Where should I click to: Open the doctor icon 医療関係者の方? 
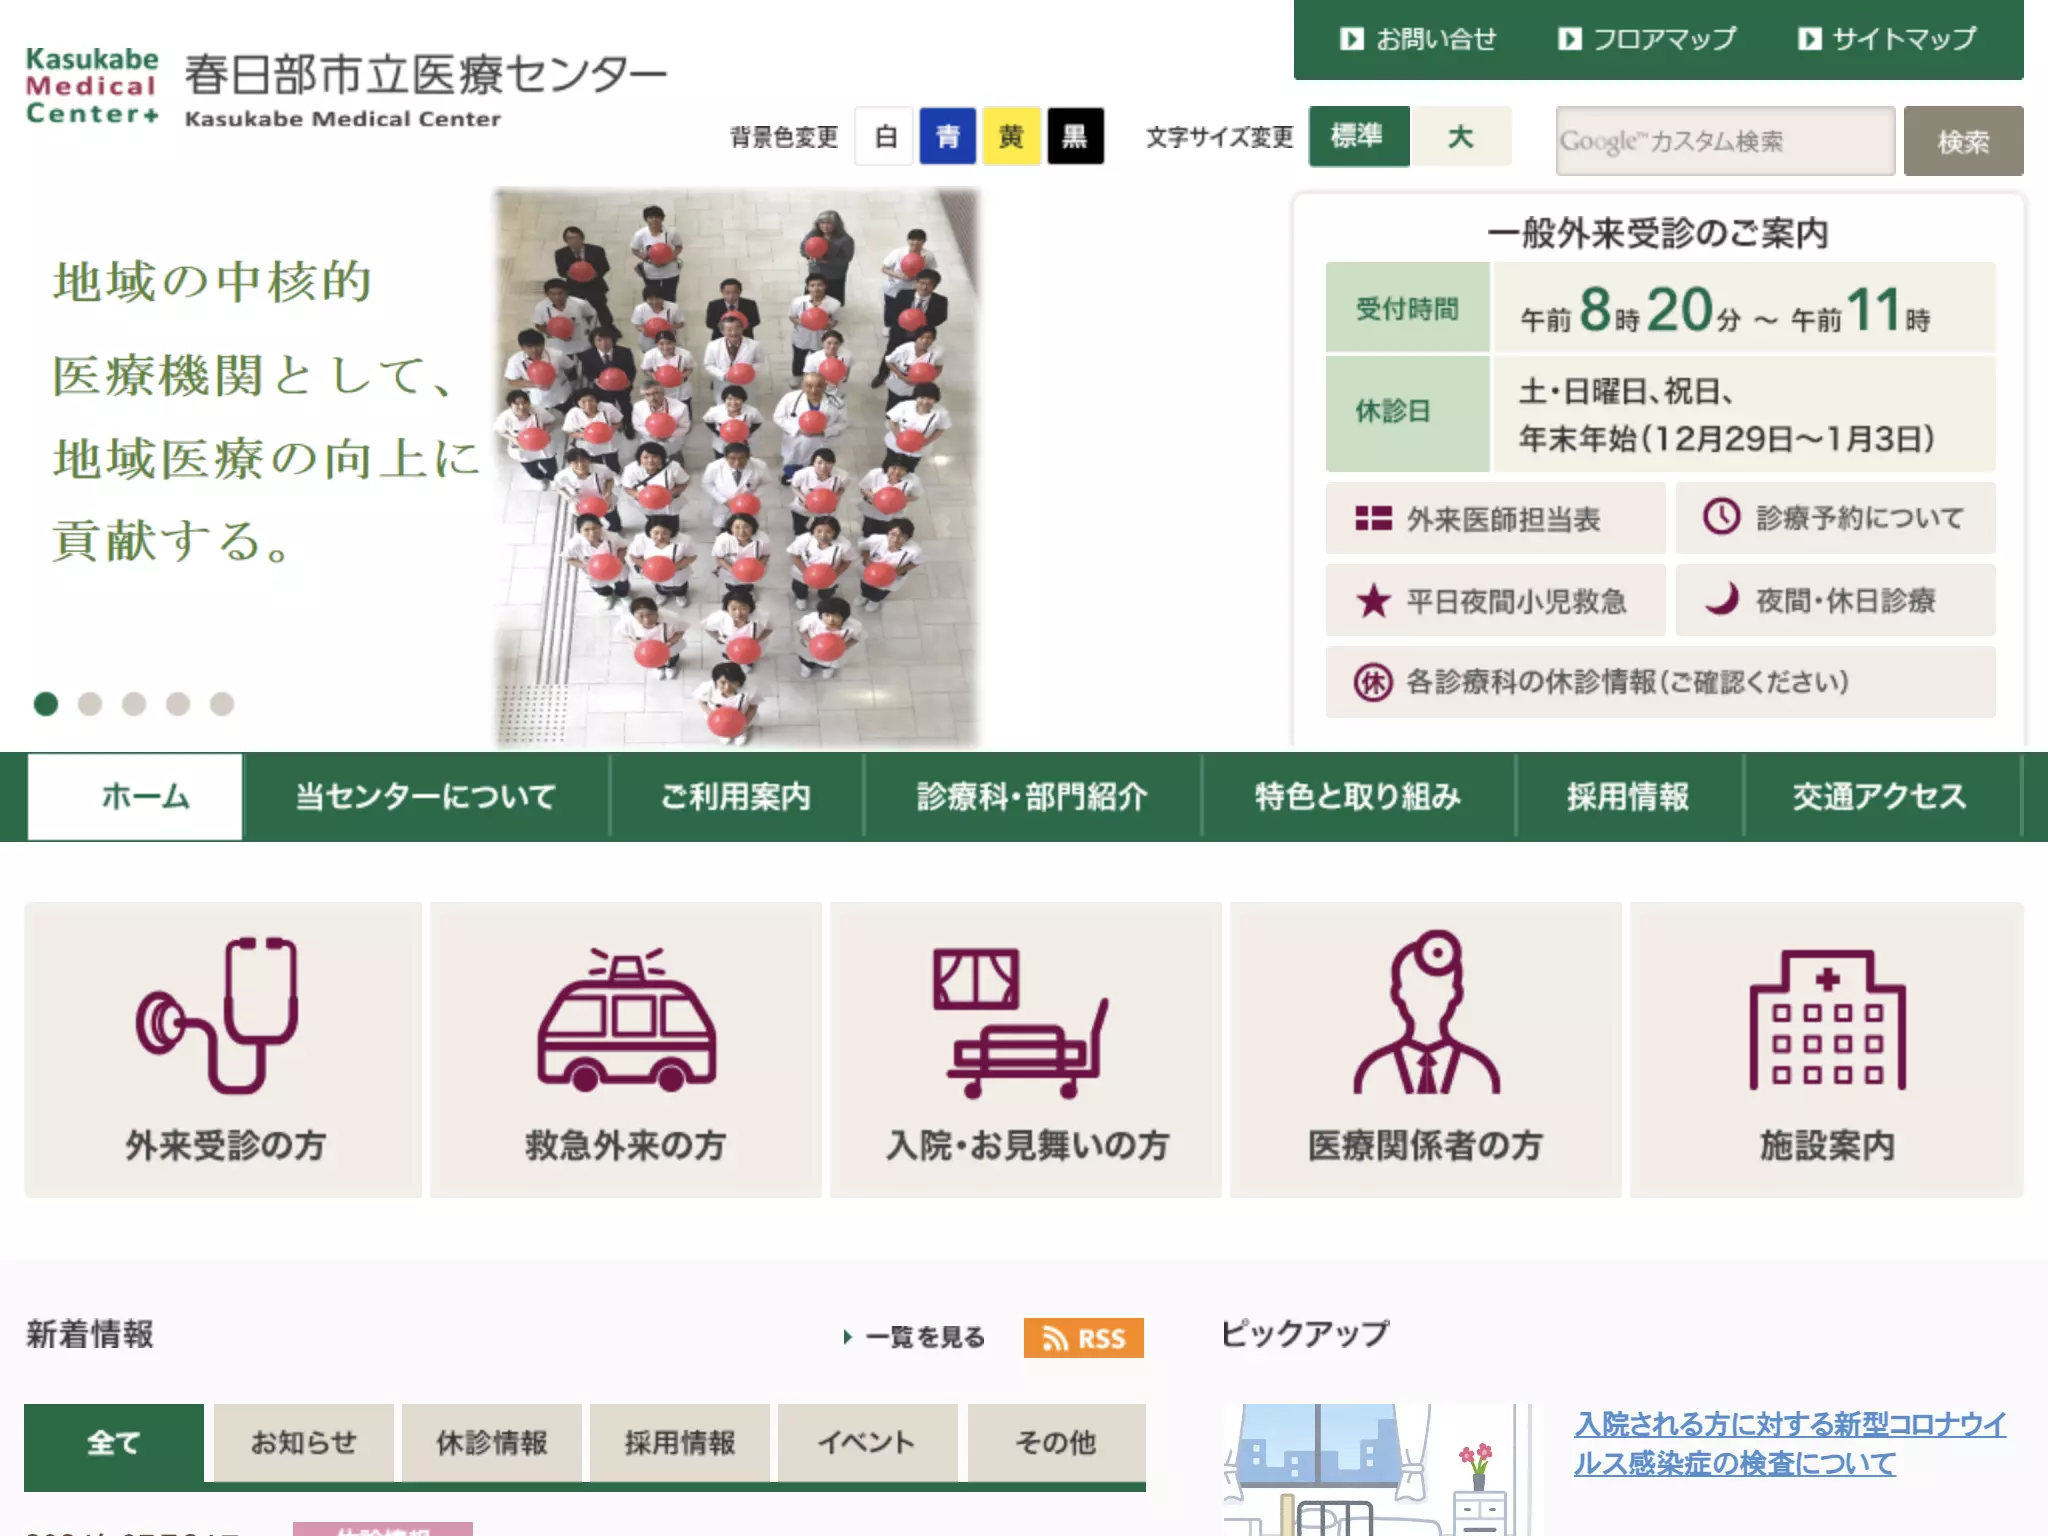tap(1426, 1011)
